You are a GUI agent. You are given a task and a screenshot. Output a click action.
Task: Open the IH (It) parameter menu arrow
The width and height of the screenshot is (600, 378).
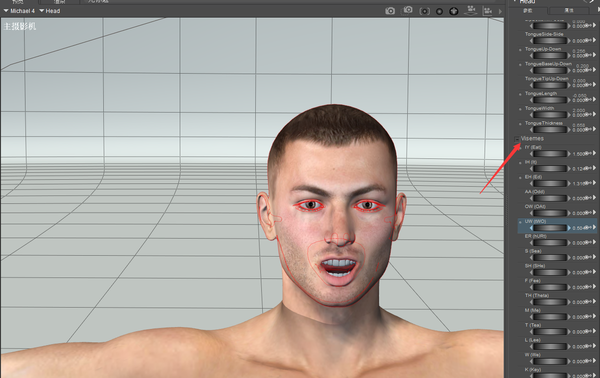click(x=594, y=168)
